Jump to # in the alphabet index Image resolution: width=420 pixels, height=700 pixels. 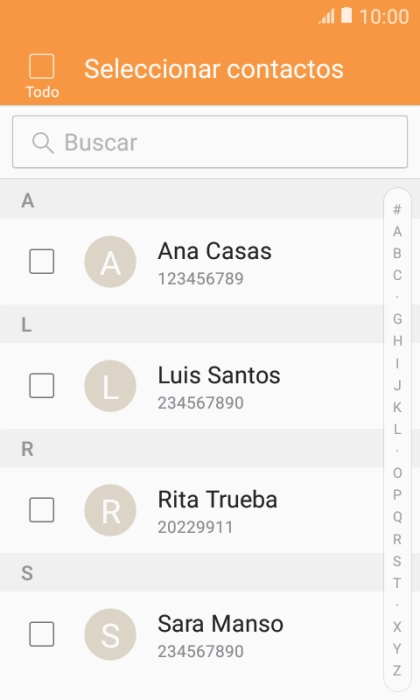coord(397,209)
